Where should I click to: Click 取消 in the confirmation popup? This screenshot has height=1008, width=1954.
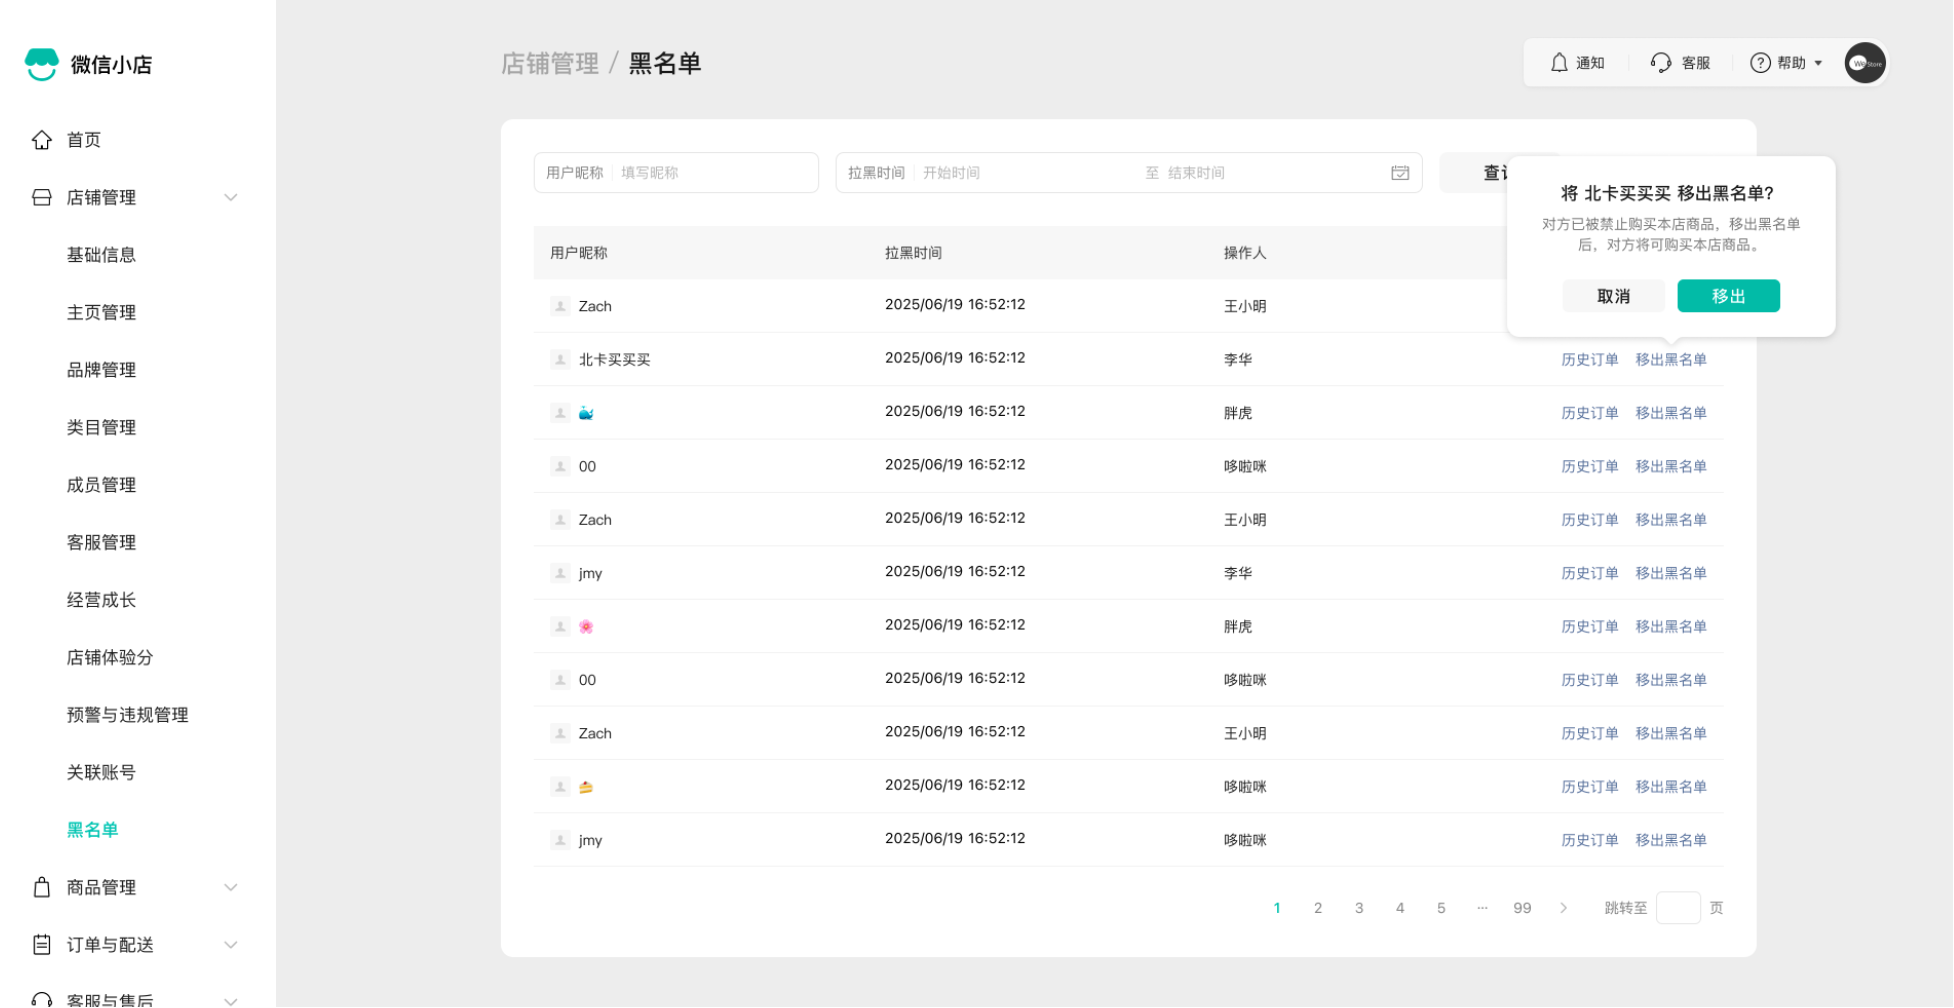(x=1612, y=296)
